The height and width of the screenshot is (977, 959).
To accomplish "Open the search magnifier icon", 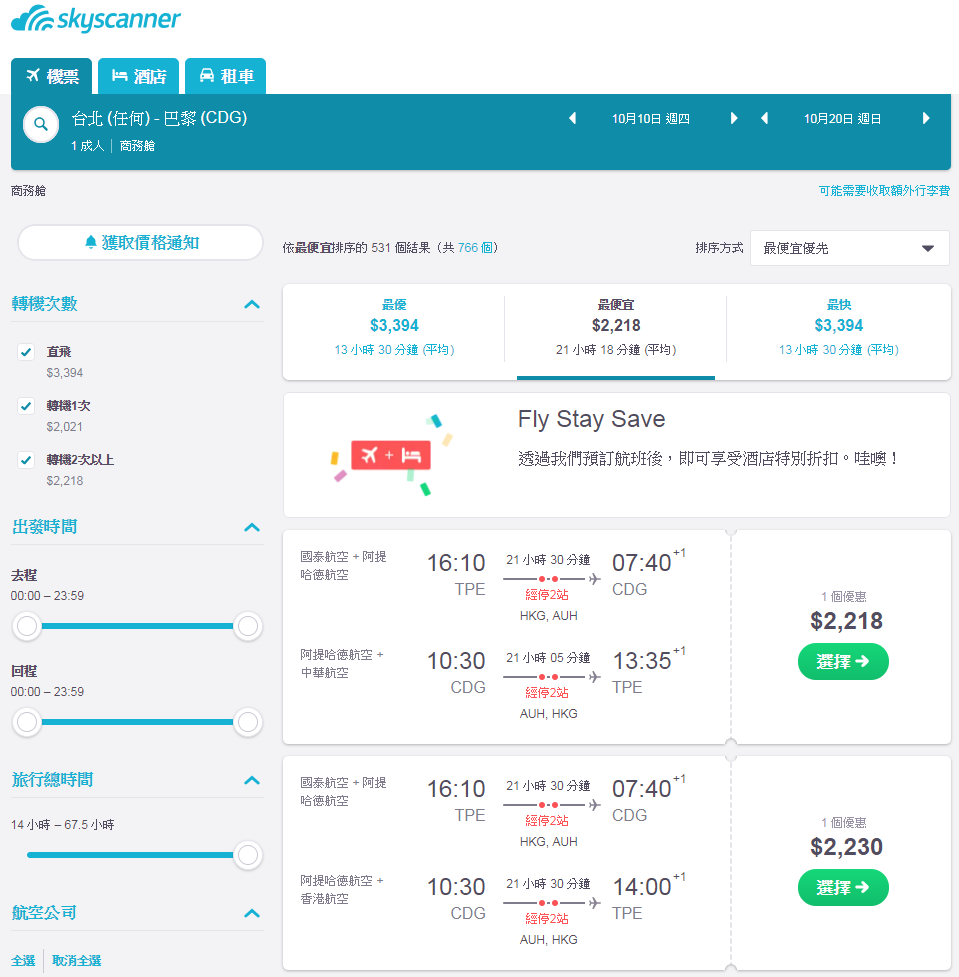I will coord(41,125).
